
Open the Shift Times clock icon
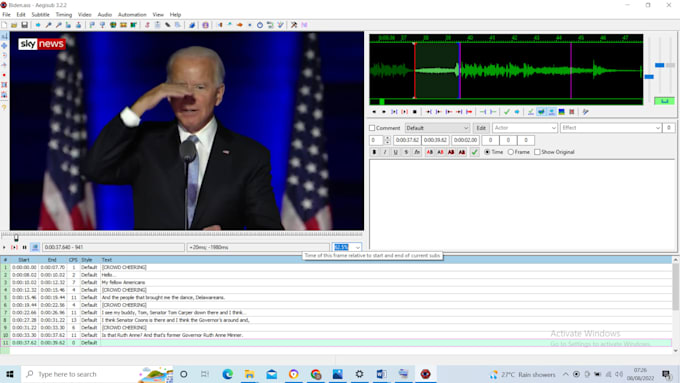260,25
